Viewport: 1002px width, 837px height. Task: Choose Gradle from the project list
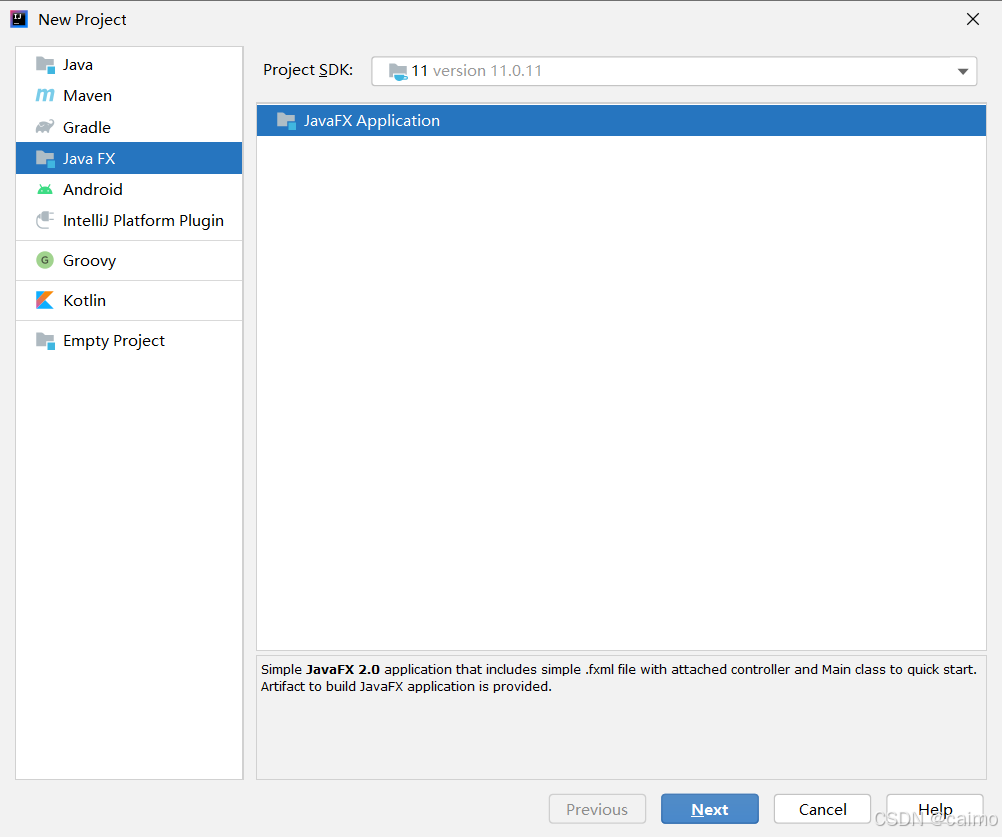tap(129, 127)
